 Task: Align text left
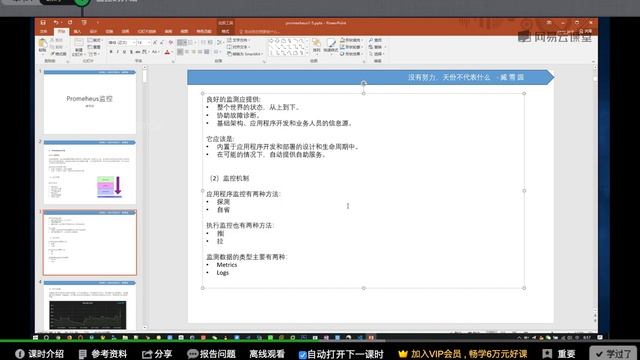pyautogui.click(x=180, y=52)
